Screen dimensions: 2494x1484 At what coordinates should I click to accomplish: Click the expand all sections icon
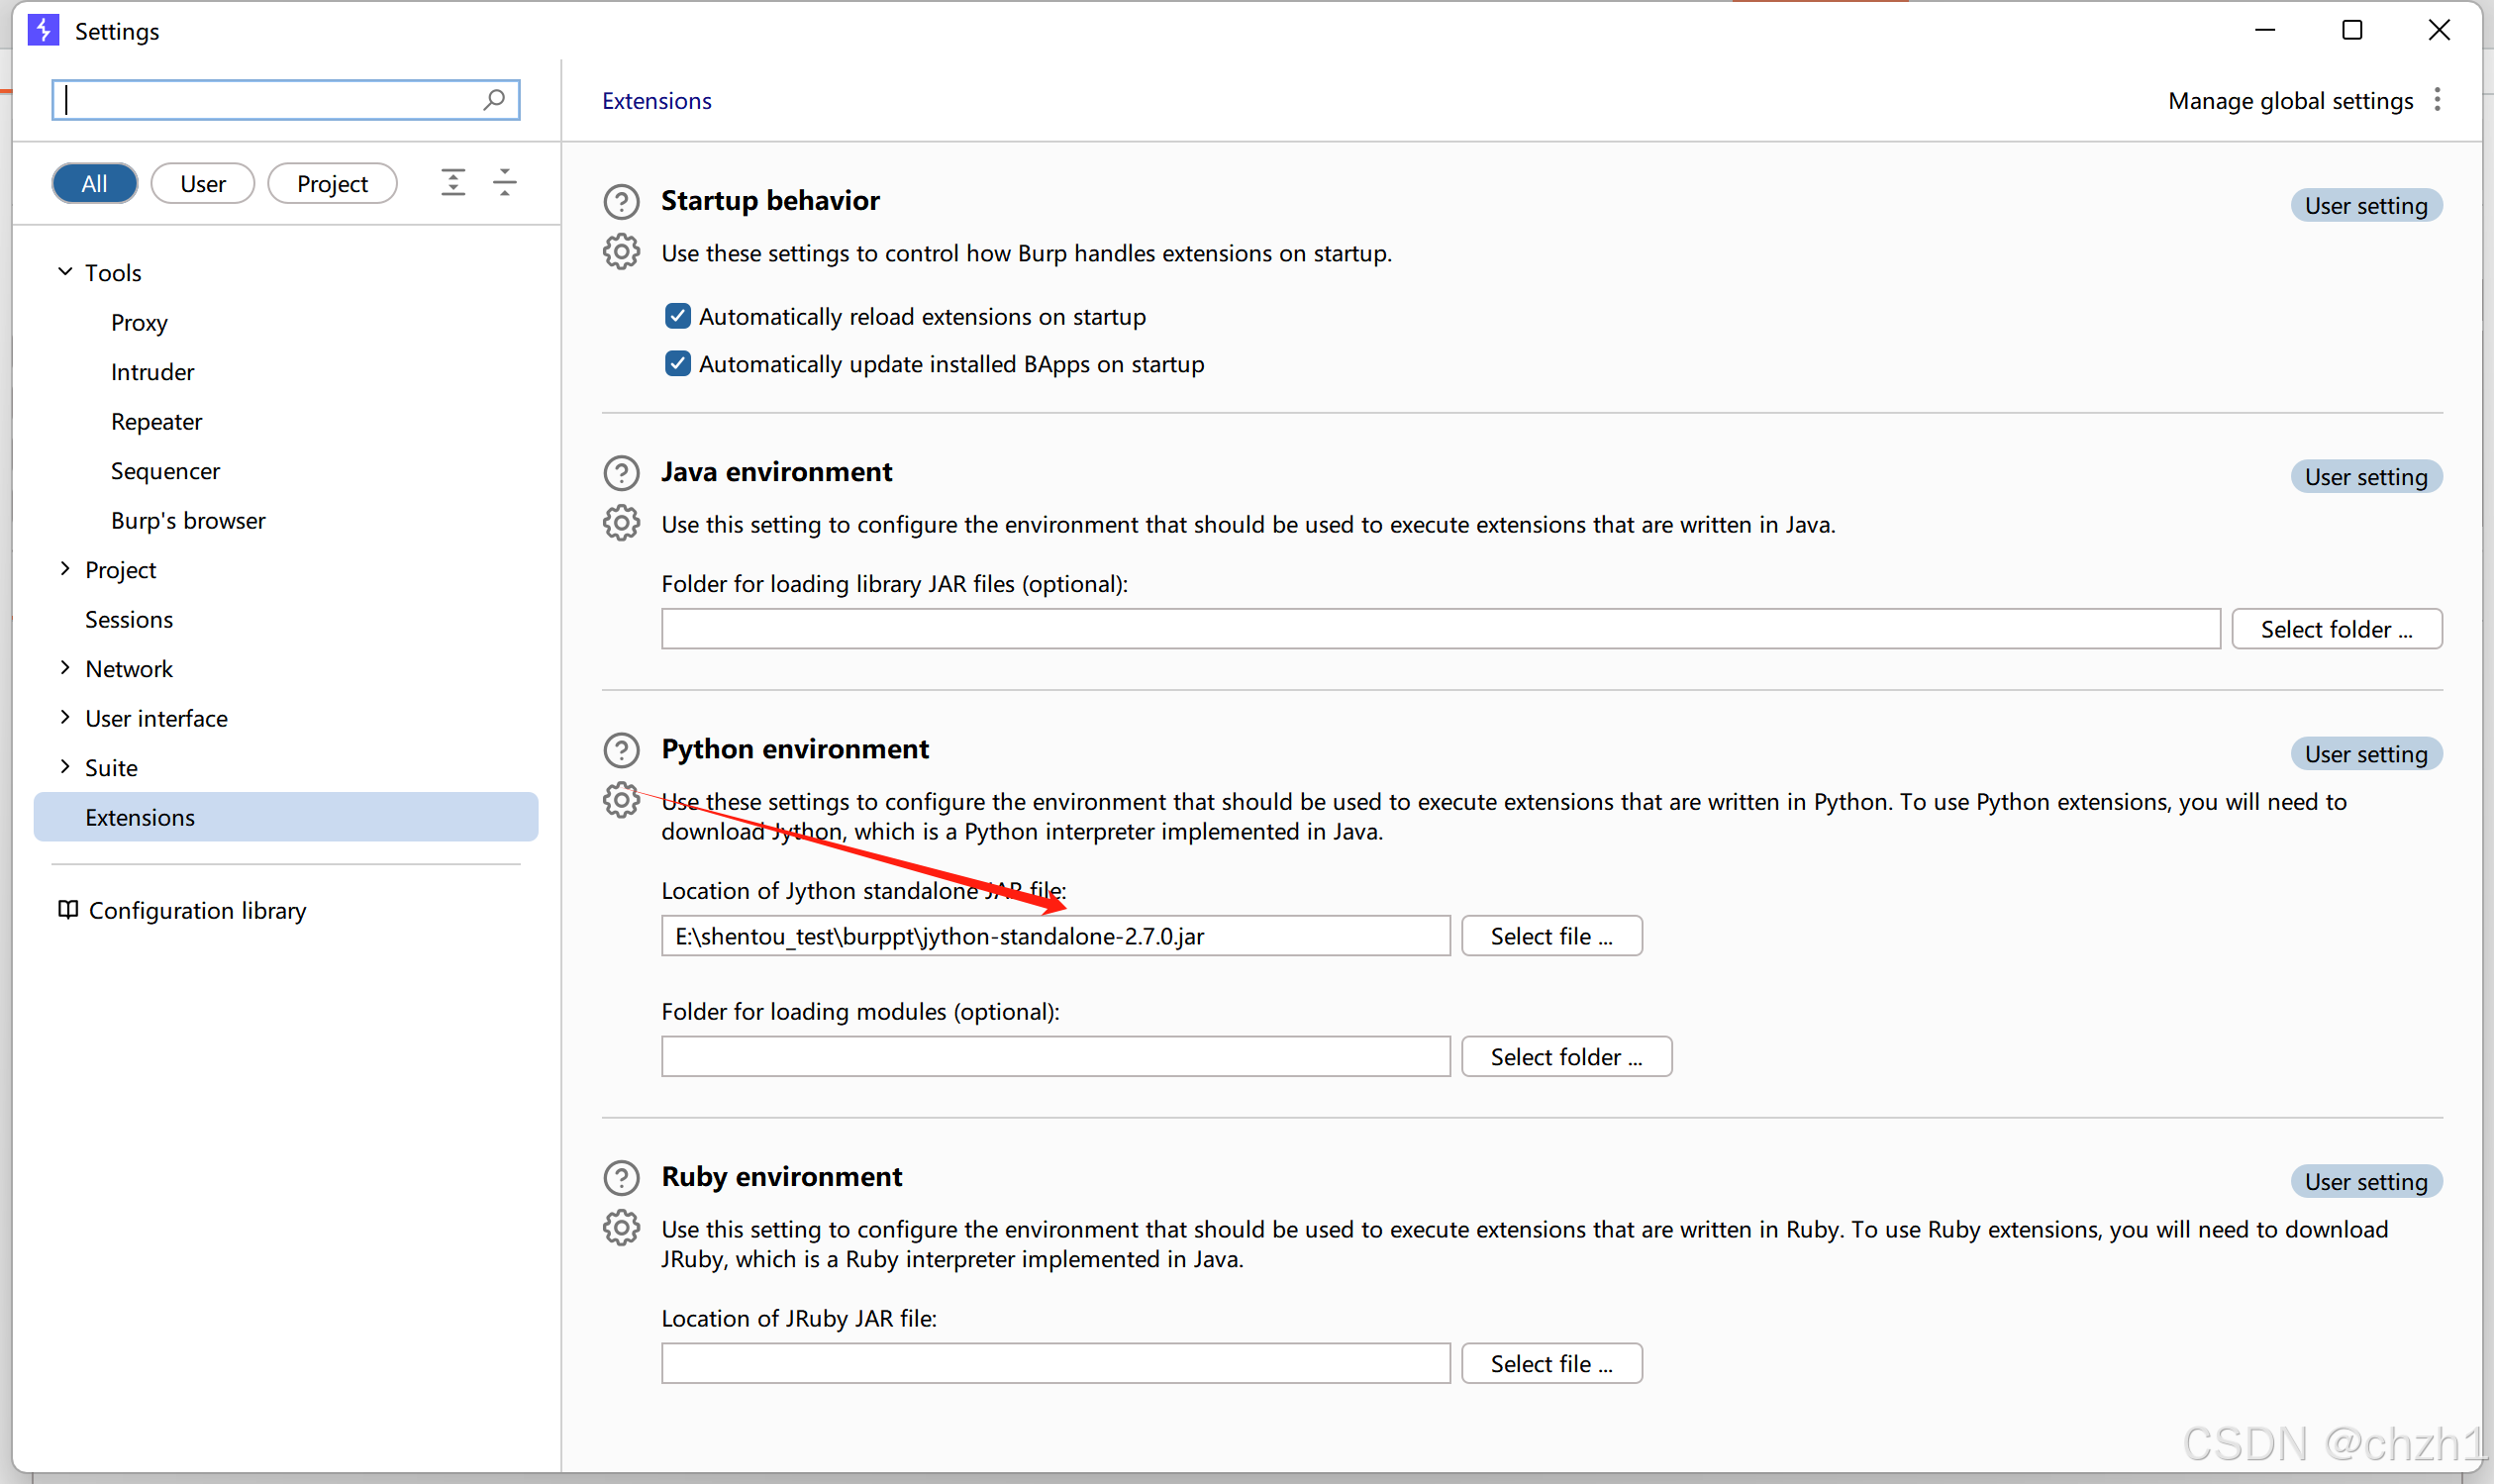[453, 183]
